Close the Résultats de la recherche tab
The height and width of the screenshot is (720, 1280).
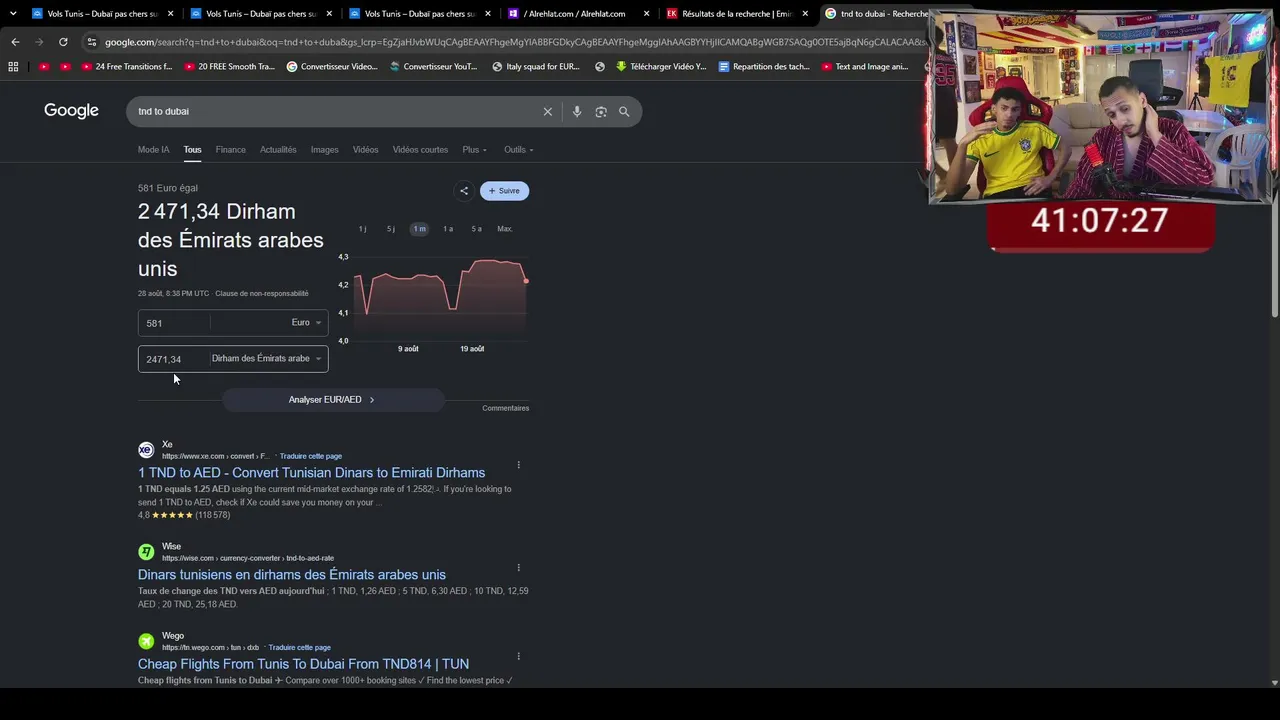pos(805,14)
